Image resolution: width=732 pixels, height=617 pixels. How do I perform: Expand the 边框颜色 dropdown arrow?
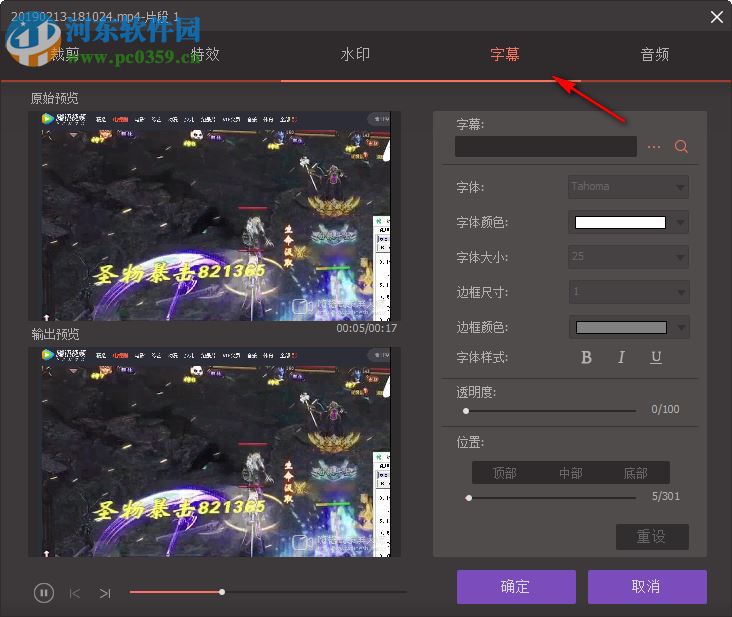point(681,328)
